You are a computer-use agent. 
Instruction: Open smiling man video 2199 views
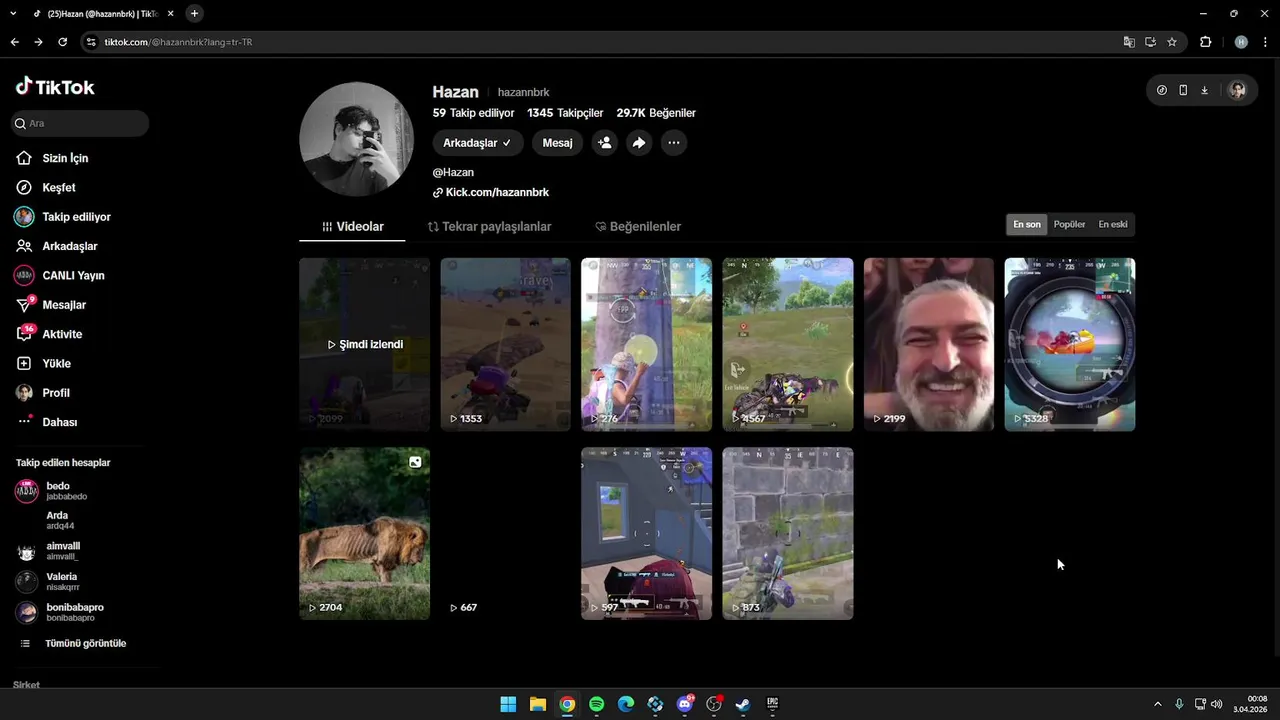(x=929, y=344)
